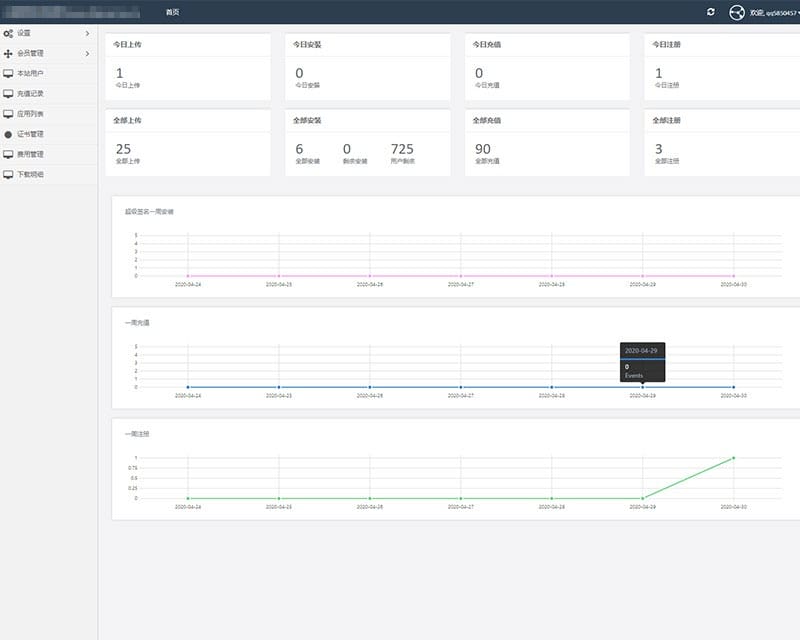Viewport: 800px width, 640px height.
Task: Open 本站用户 via its monitor icon
Action: [x=8, y=72]
